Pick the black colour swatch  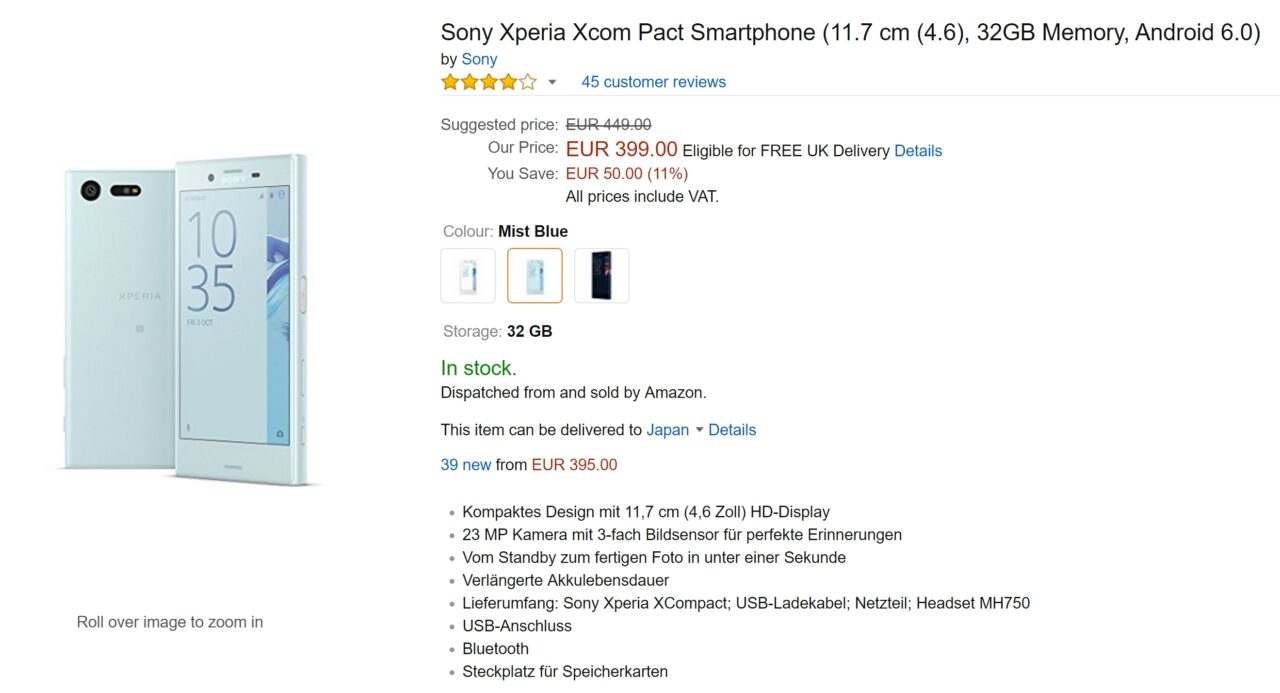point(602,275)
